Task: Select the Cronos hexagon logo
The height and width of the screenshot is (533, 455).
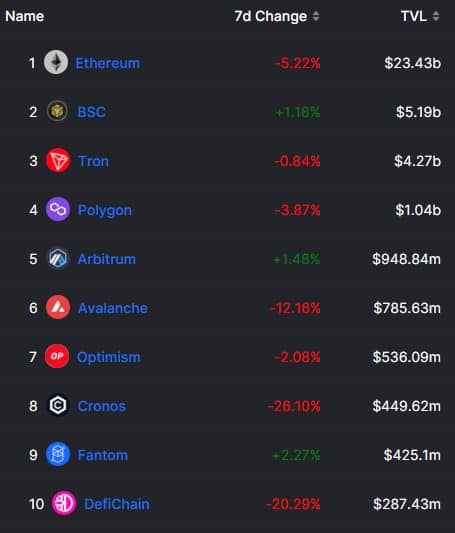Action: coord(58,405)
